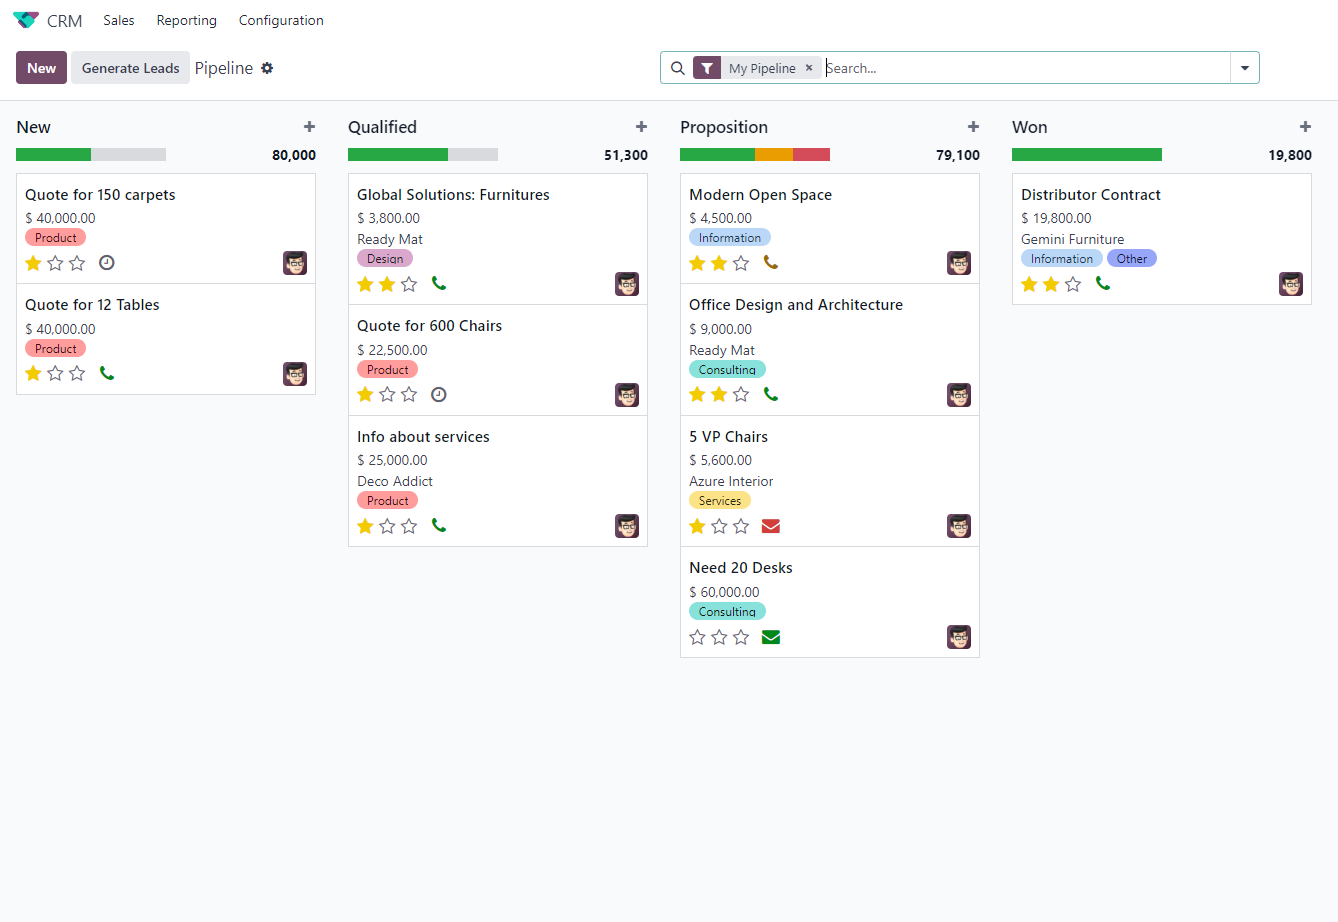Viewport: 1338px width, 922px height.
Task: Click the Generate Leads button
Action: coord(130,68)
